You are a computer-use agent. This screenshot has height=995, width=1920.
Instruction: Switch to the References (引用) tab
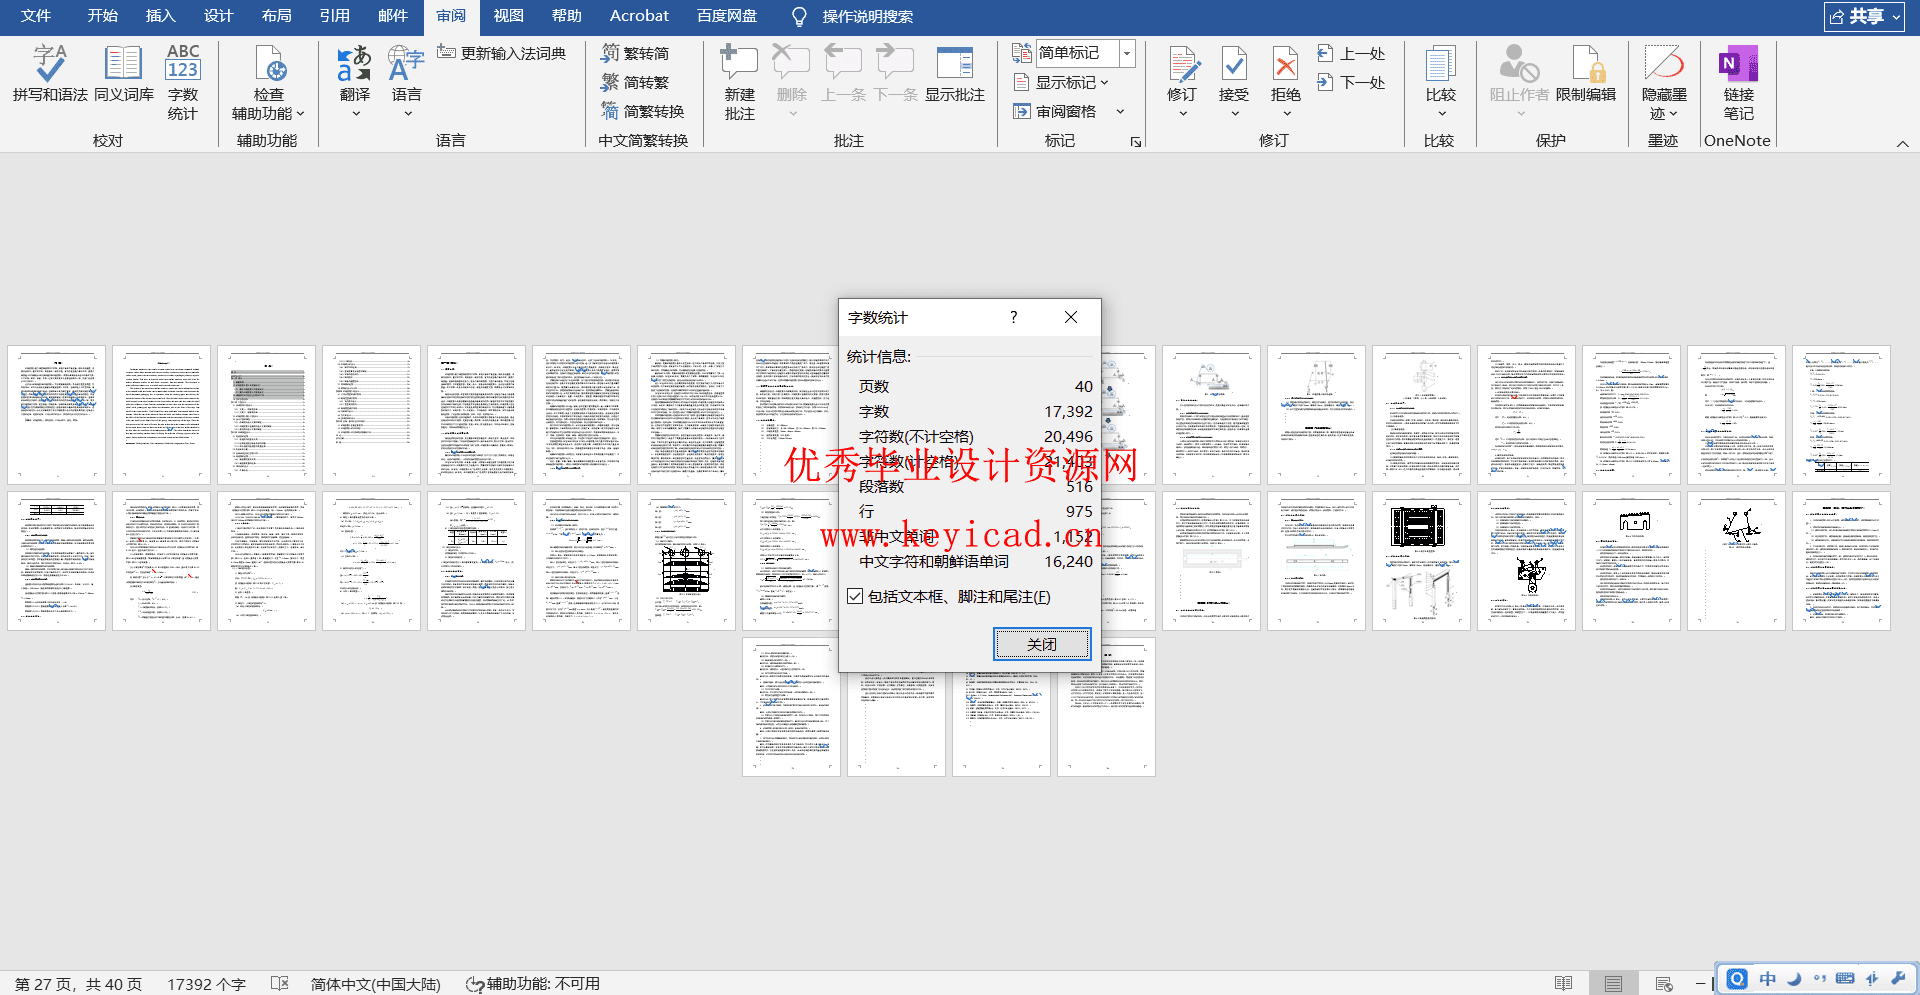tap(334, 16)
